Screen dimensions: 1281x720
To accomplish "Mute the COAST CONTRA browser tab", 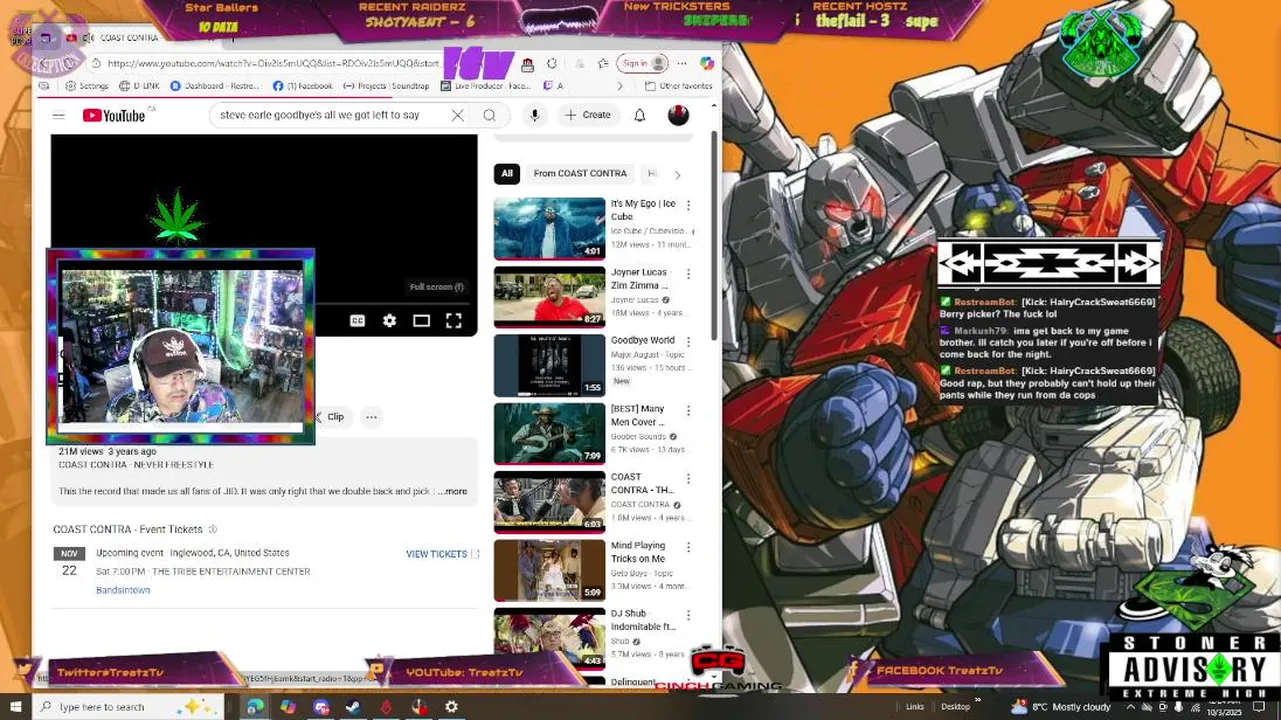I will [88, 38].
